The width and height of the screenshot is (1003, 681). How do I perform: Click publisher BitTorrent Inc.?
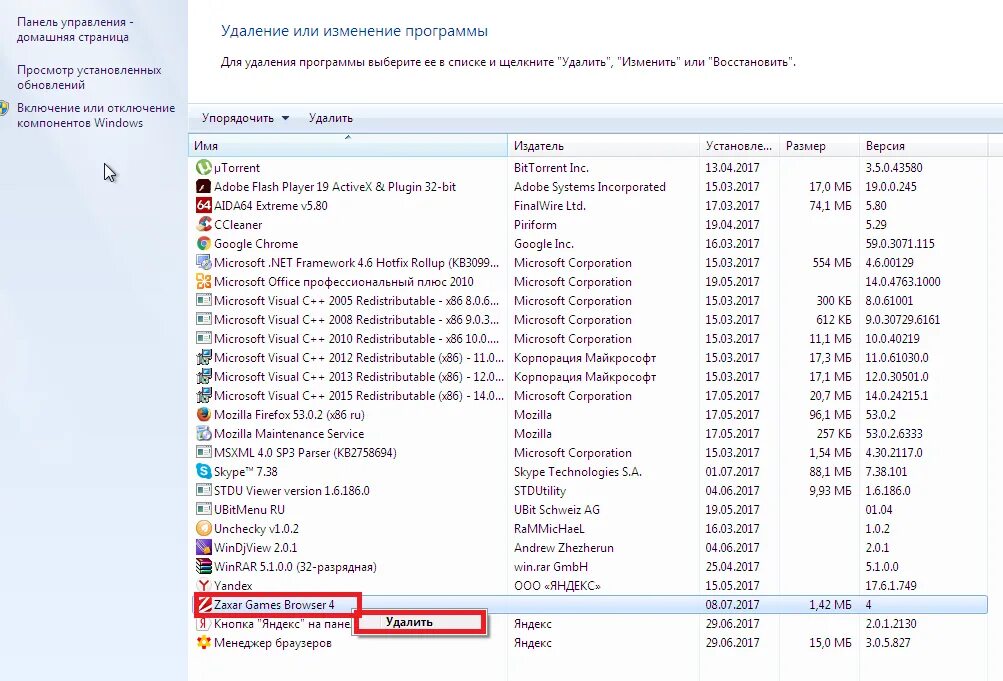tap(551, 168)
